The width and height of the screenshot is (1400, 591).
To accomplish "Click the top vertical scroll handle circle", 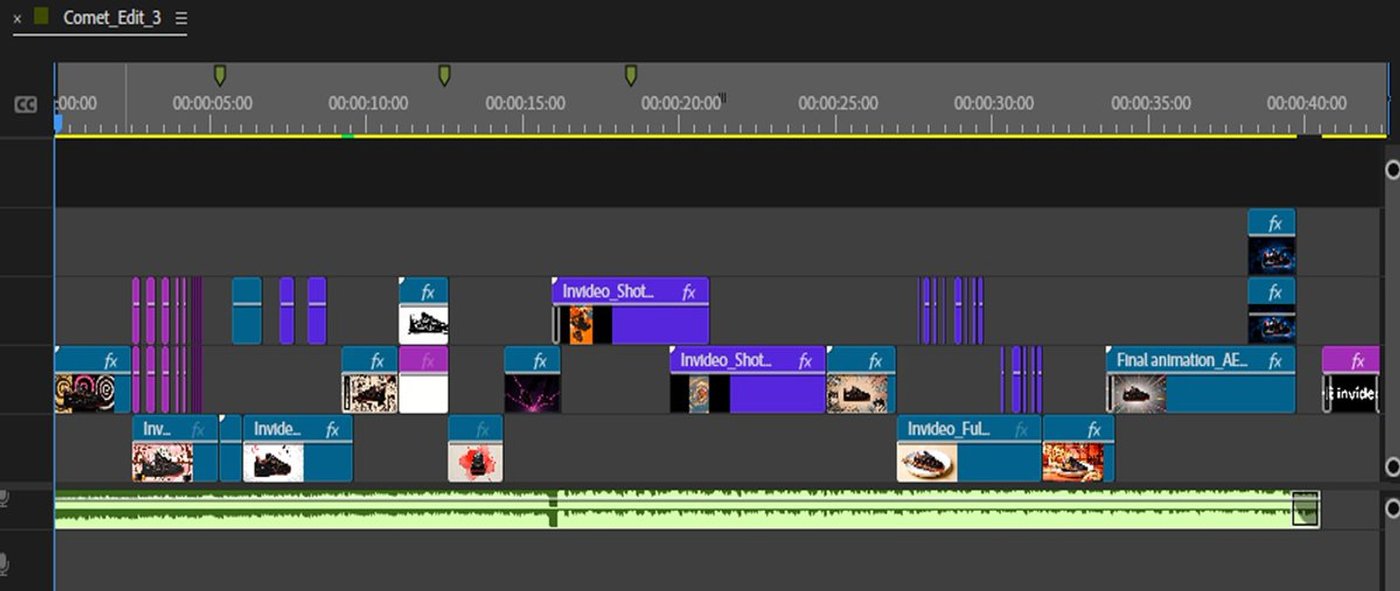I will (x=1392, y=170).
